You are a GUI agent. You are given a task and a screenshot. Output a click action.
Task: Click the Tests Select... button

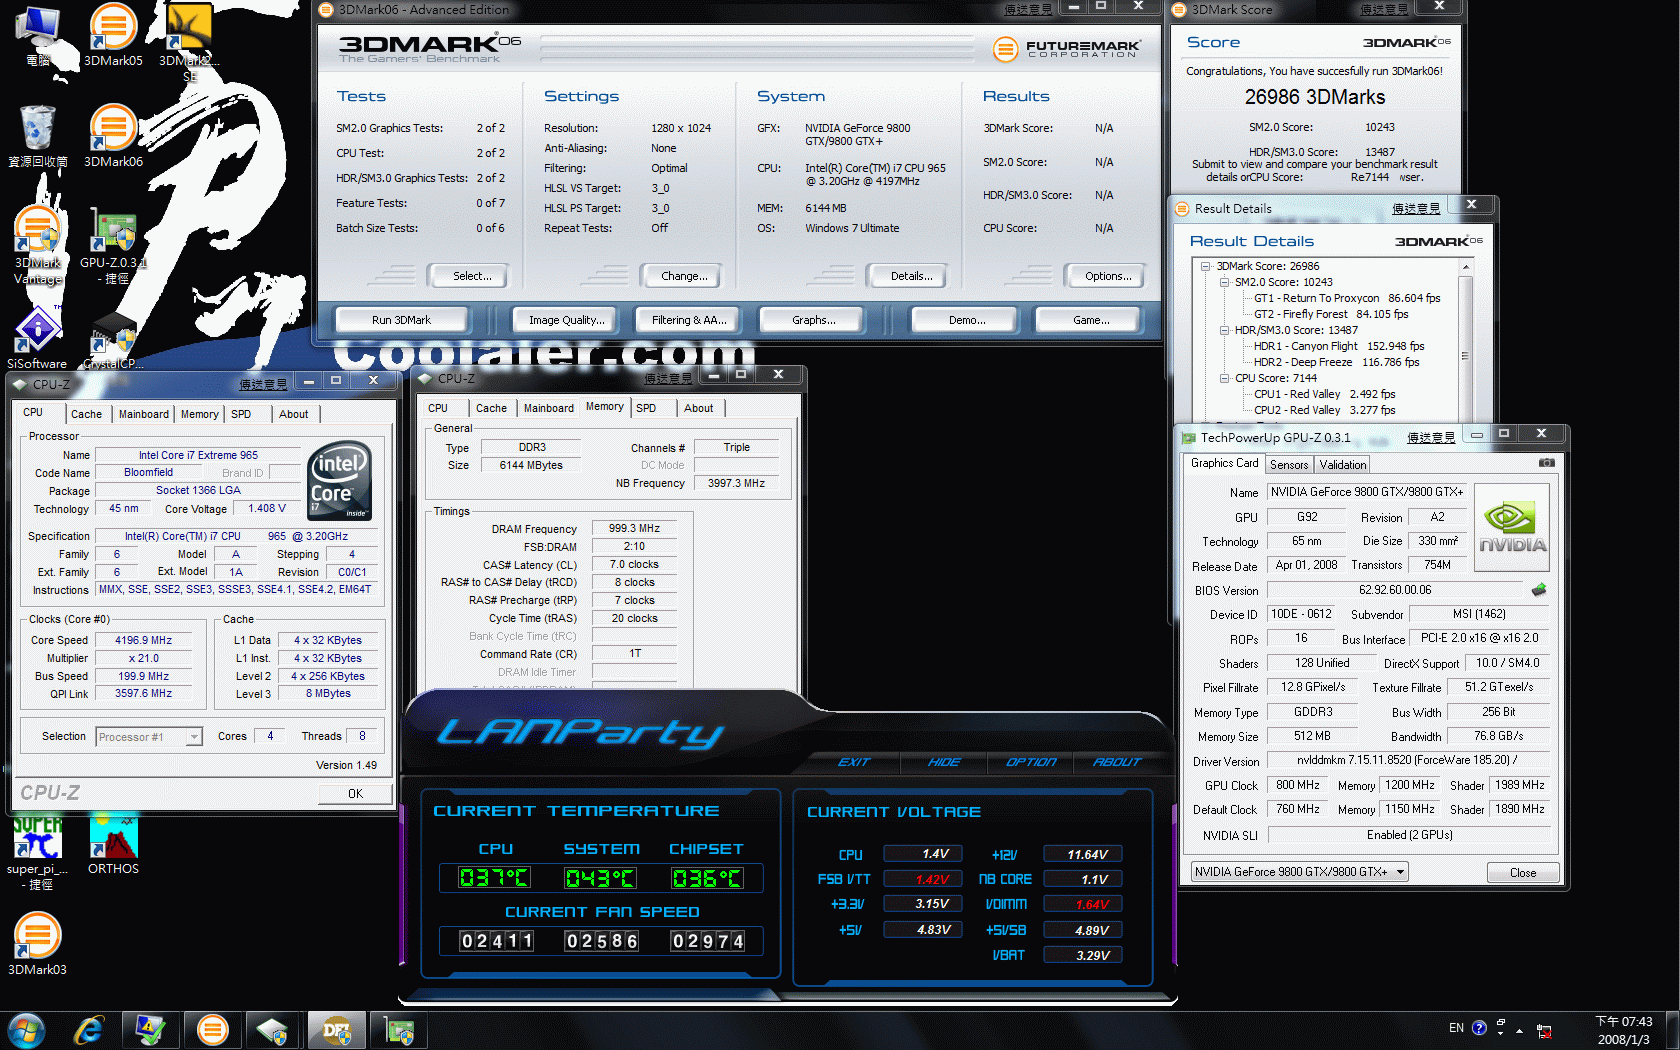[472, 276]
